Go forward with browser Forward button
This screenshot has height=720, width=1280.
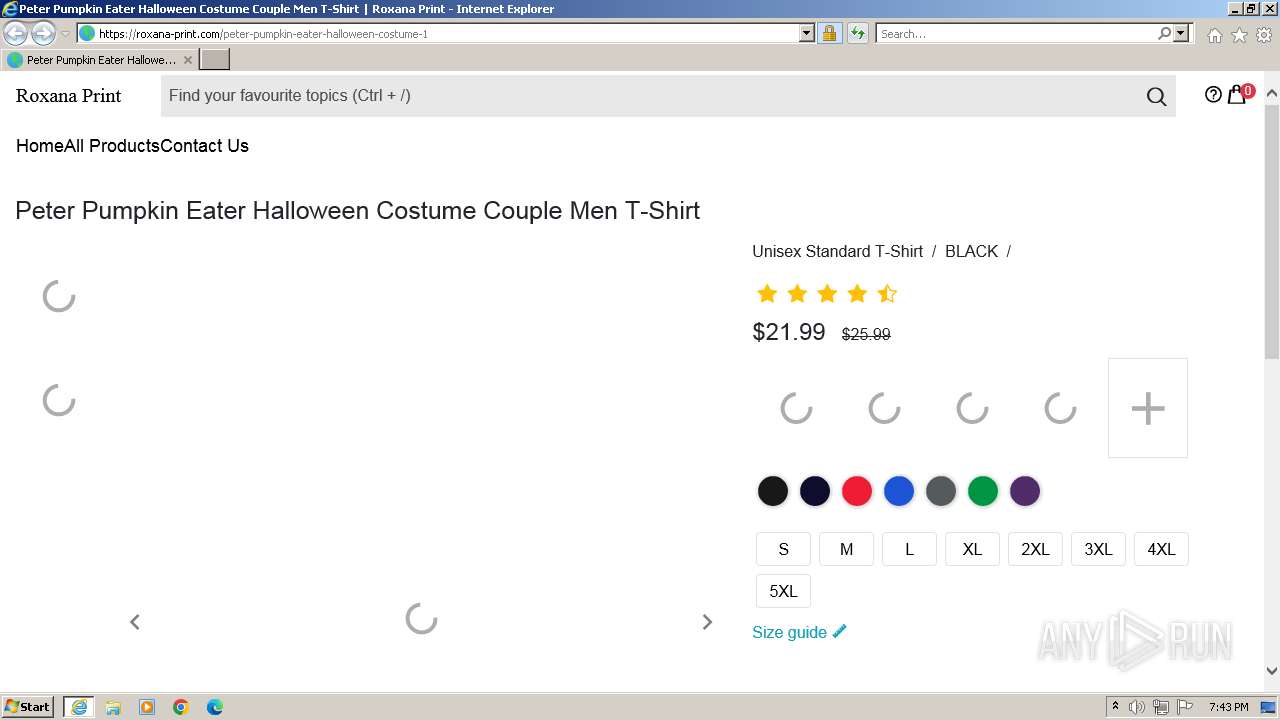[x=43, y=33]
